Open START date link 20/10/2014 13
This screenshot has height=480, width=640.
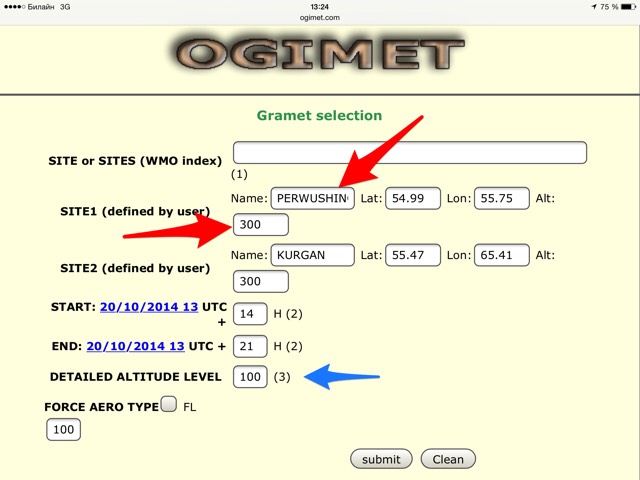coord(149,307)
